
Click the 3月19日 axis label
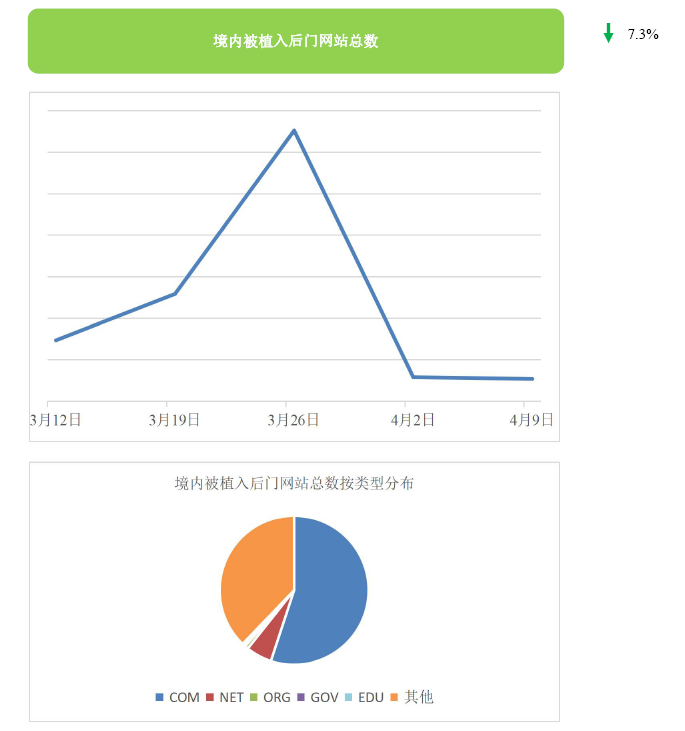tap(174, 420)
